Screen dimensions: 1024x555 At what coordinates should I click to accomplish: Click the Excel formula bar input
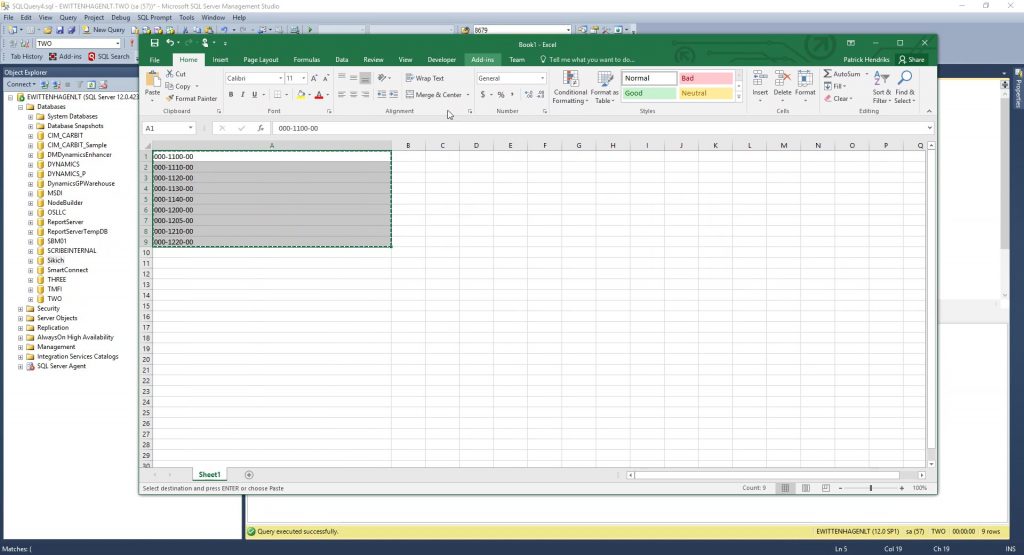(x=600, y=128)
